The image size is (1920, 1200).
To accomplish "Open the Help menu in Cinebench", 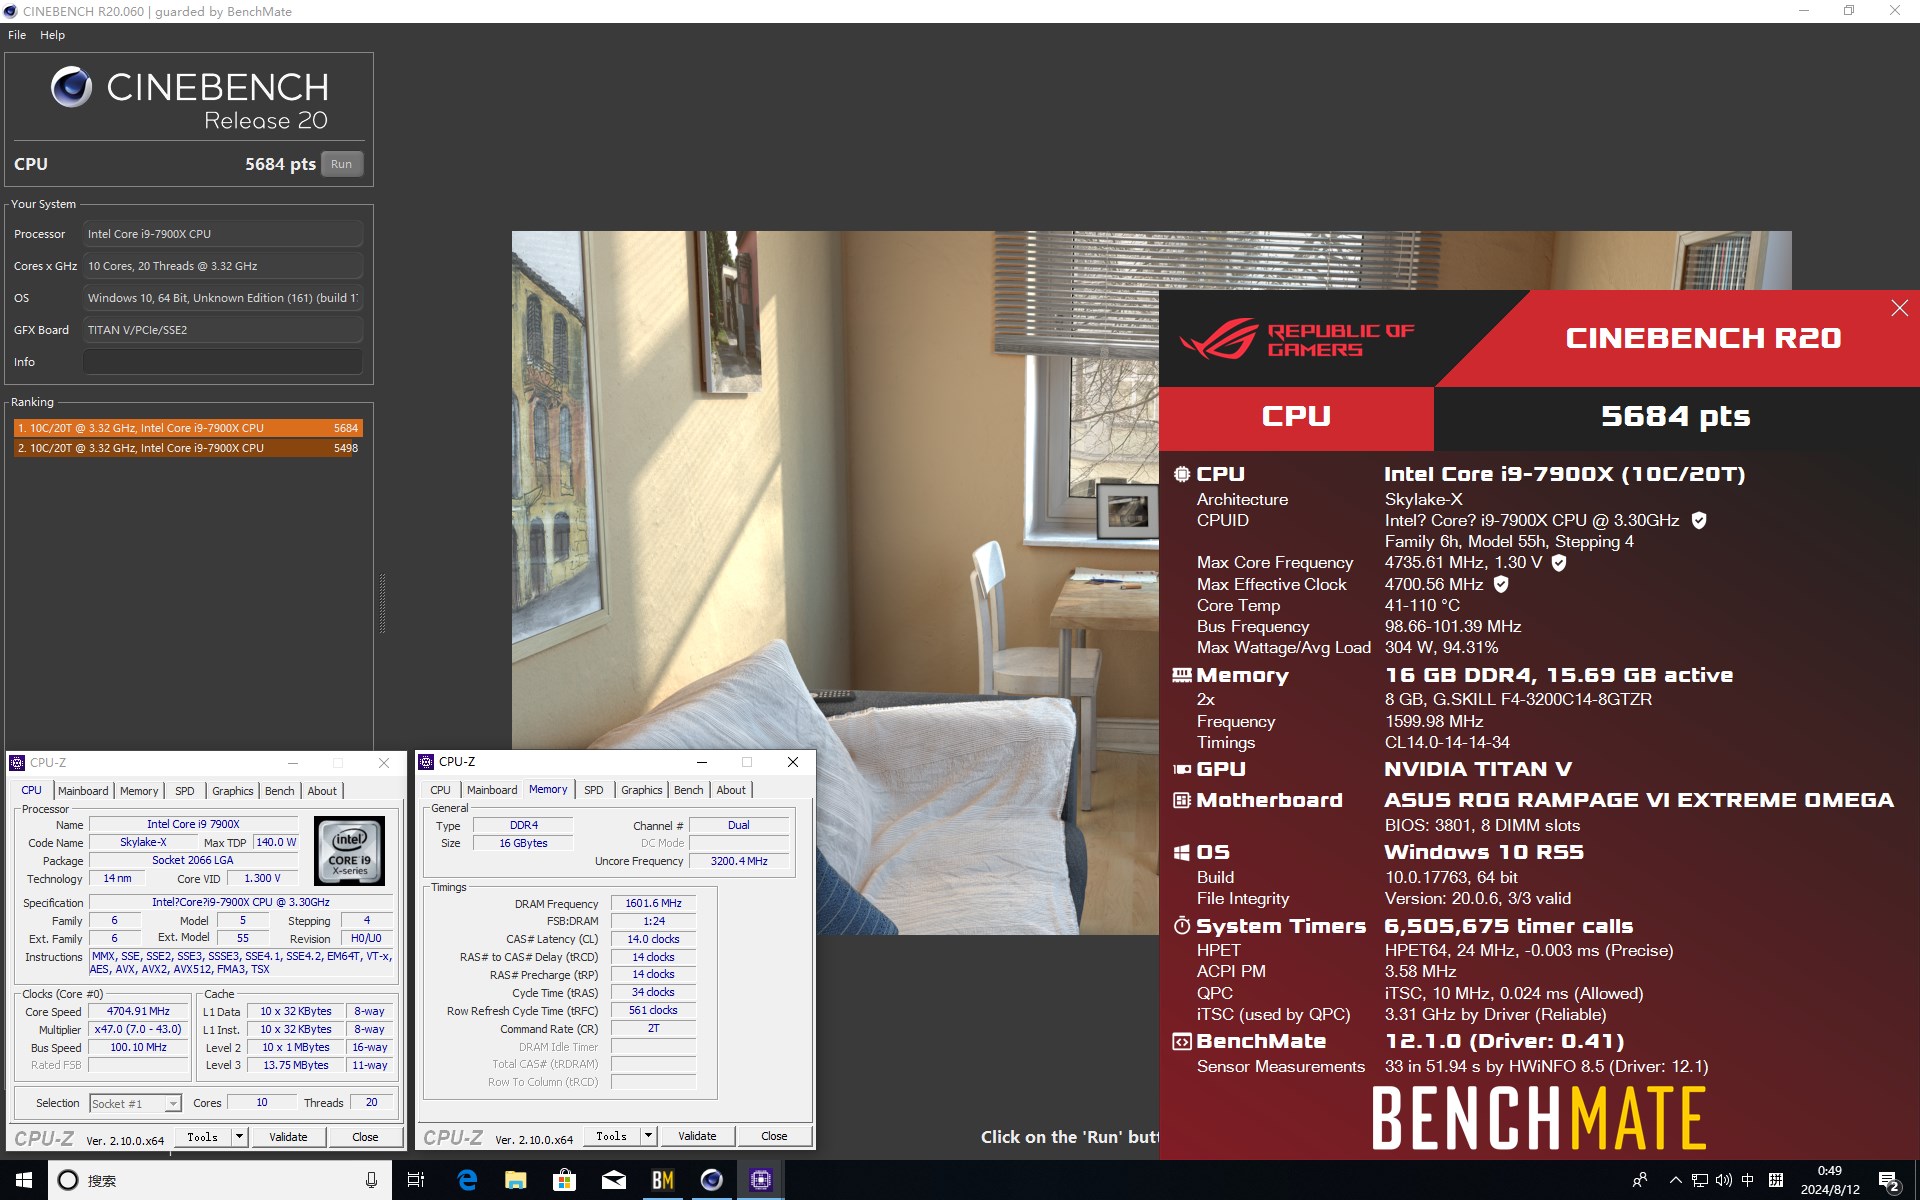I will (52, 35).
